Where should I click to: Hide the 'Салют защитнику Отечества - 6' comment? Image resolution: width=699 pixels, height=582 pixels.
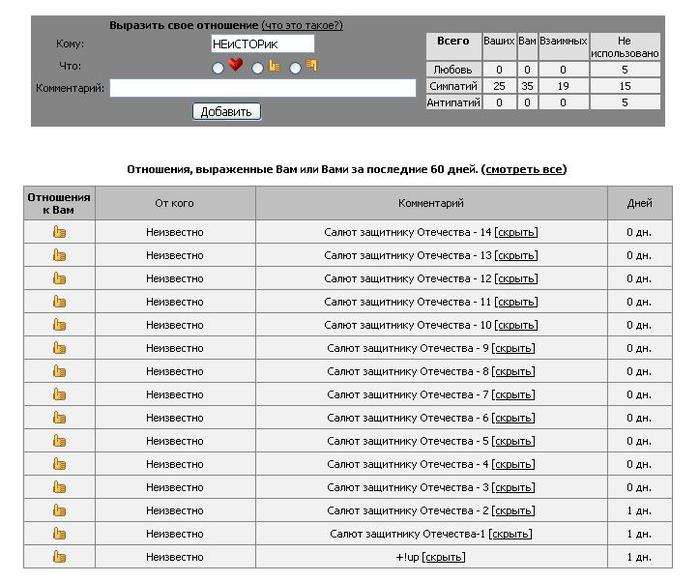[514, 418]
